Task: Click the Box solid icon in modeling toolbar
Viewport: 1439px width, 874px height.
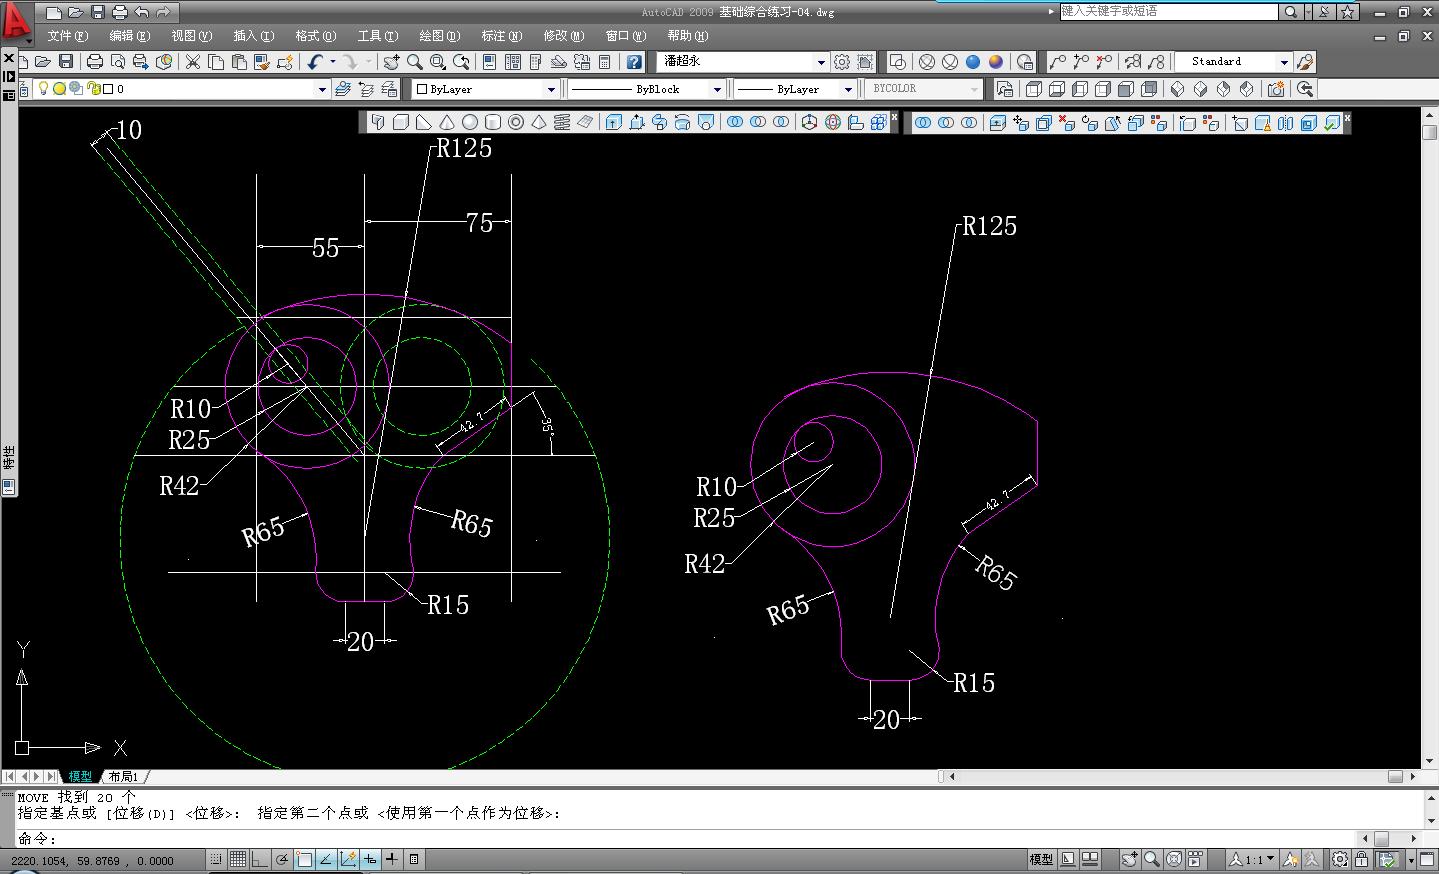Action: pos(400,122)
